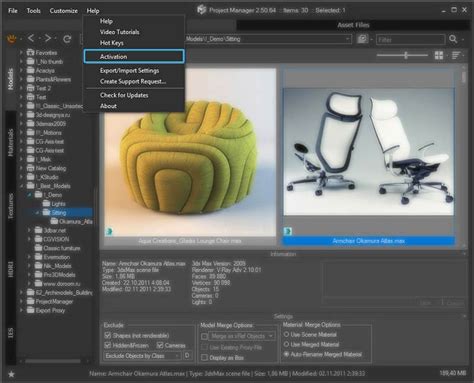Toggle the Merge as xRef Objects checkbox
This screenshot has width=474, height=383.
click(204, 336)
